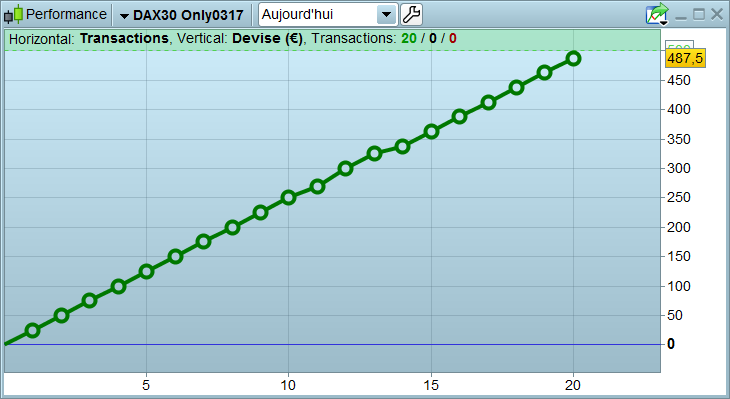Close the Performance window
Image resolution: width=730 pixels, height=399 pixels.
[717, 14]
